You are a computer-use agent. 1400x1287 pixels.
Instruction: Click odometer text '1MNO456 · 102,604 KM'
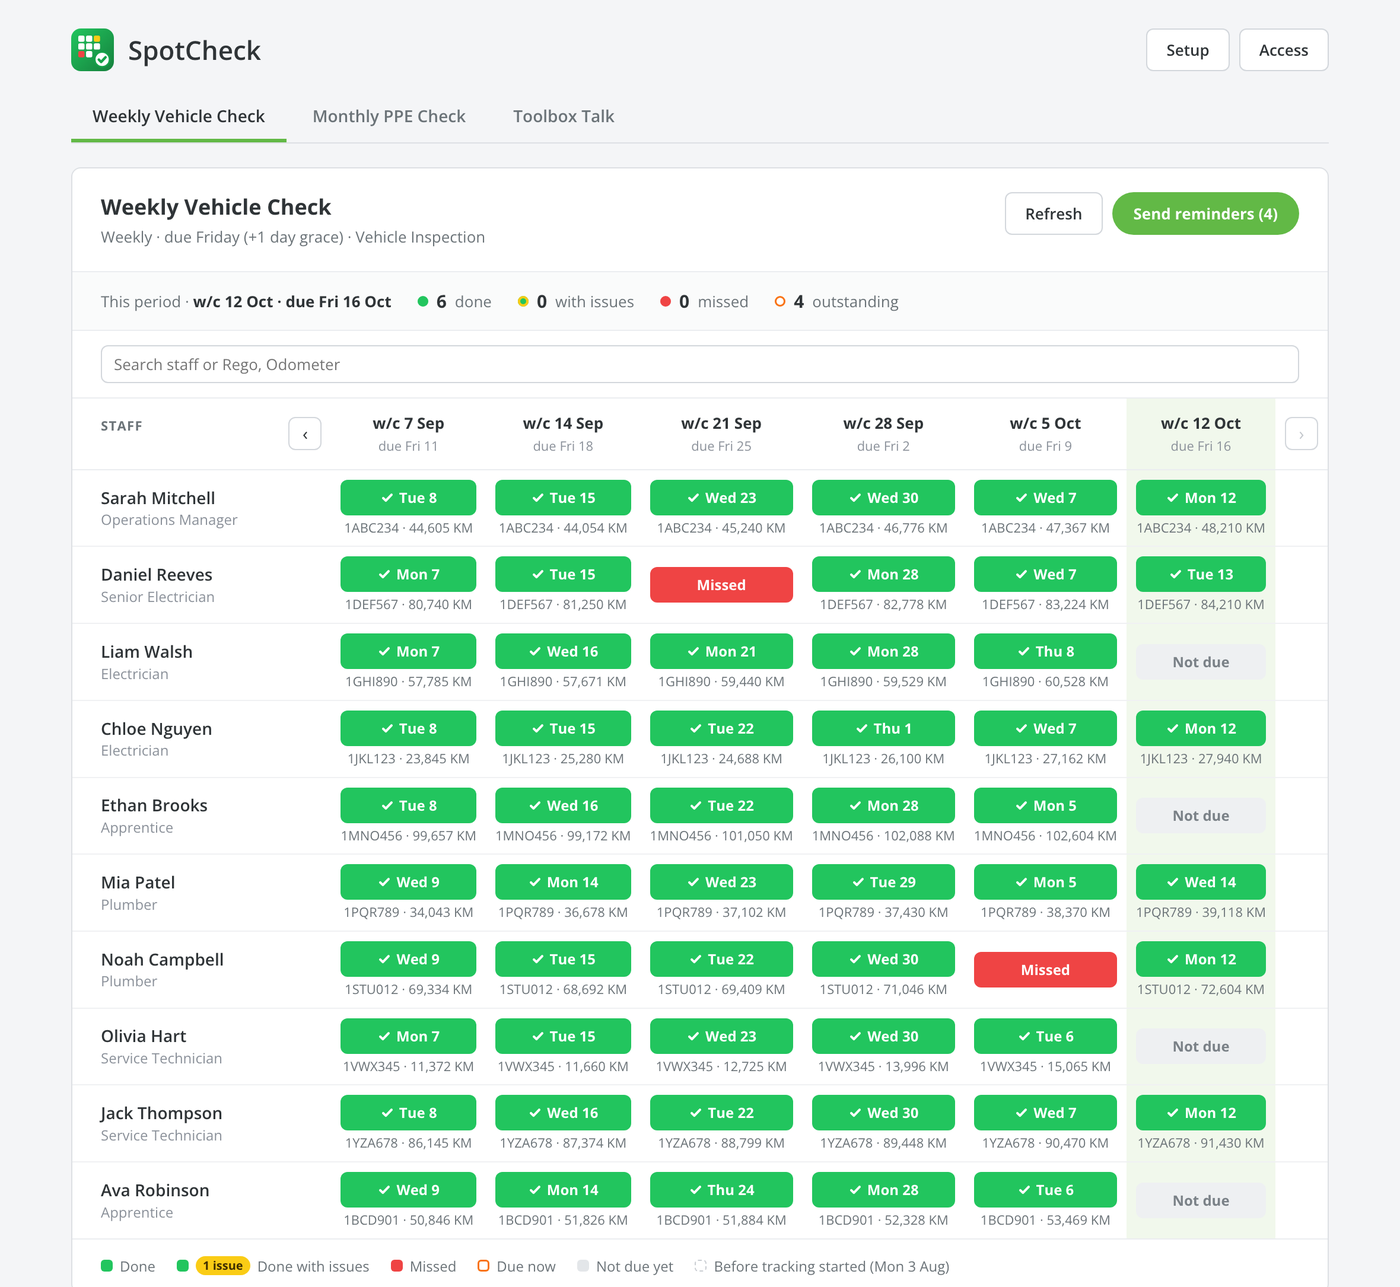[x=1045, y=836]
